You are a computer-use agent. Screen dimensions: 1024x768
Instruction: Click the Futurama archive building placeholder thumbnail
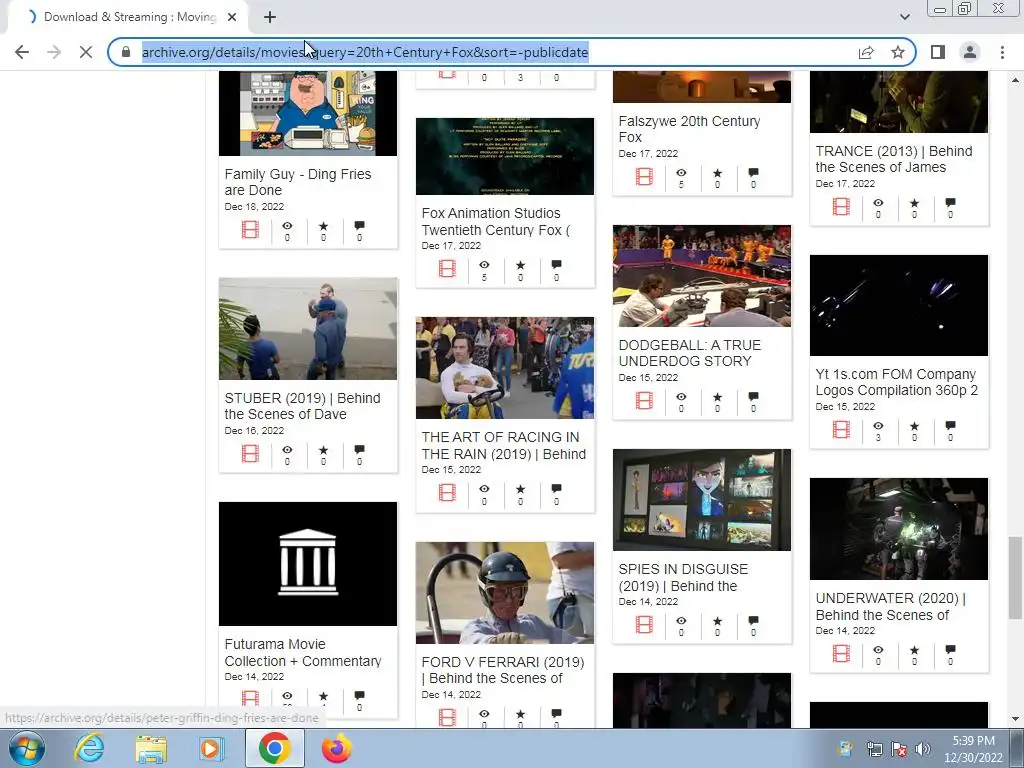click(x=308, y=564)
